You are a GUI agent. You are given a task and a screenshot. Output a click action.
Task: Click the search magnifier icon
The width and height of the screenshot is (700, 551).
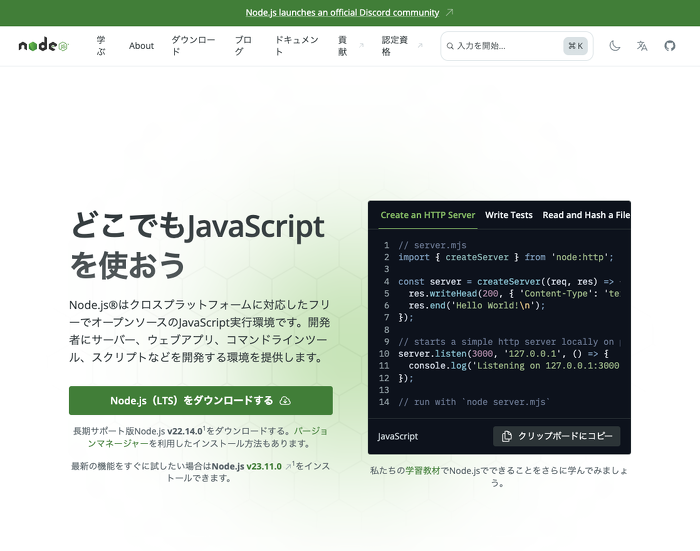click(450, 46)
